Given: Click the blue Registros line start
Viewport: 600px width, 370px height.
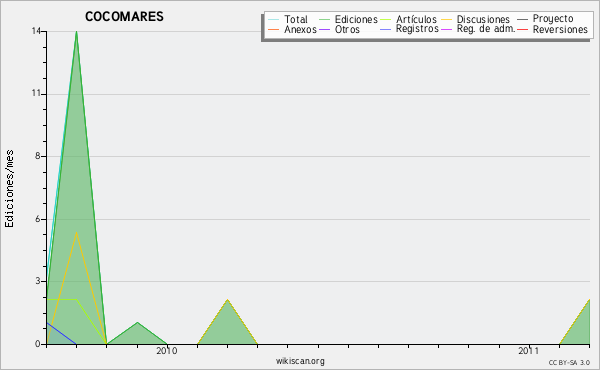Looking at the screenshot, I should click(x=47, y=323).
